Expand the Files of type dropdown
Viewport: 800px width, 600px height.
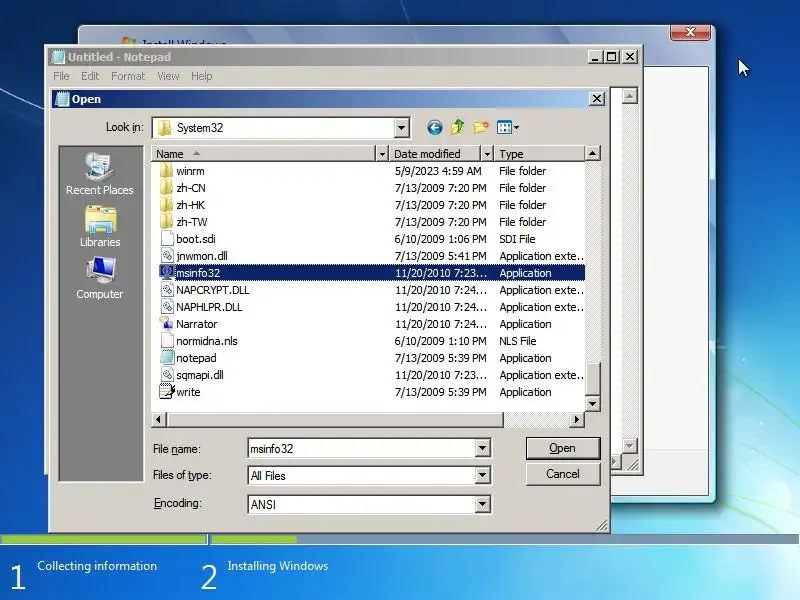(482, 476)
